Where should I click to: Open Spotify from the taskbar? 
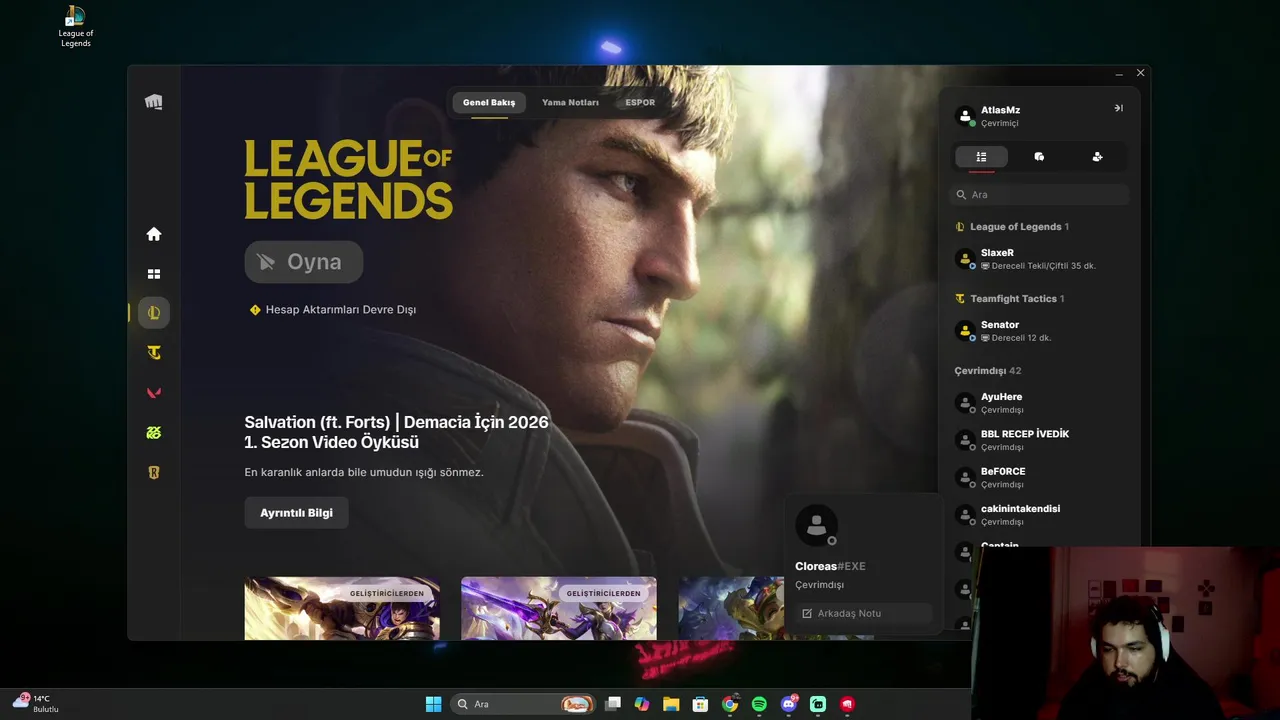click(x=759, y=704)
